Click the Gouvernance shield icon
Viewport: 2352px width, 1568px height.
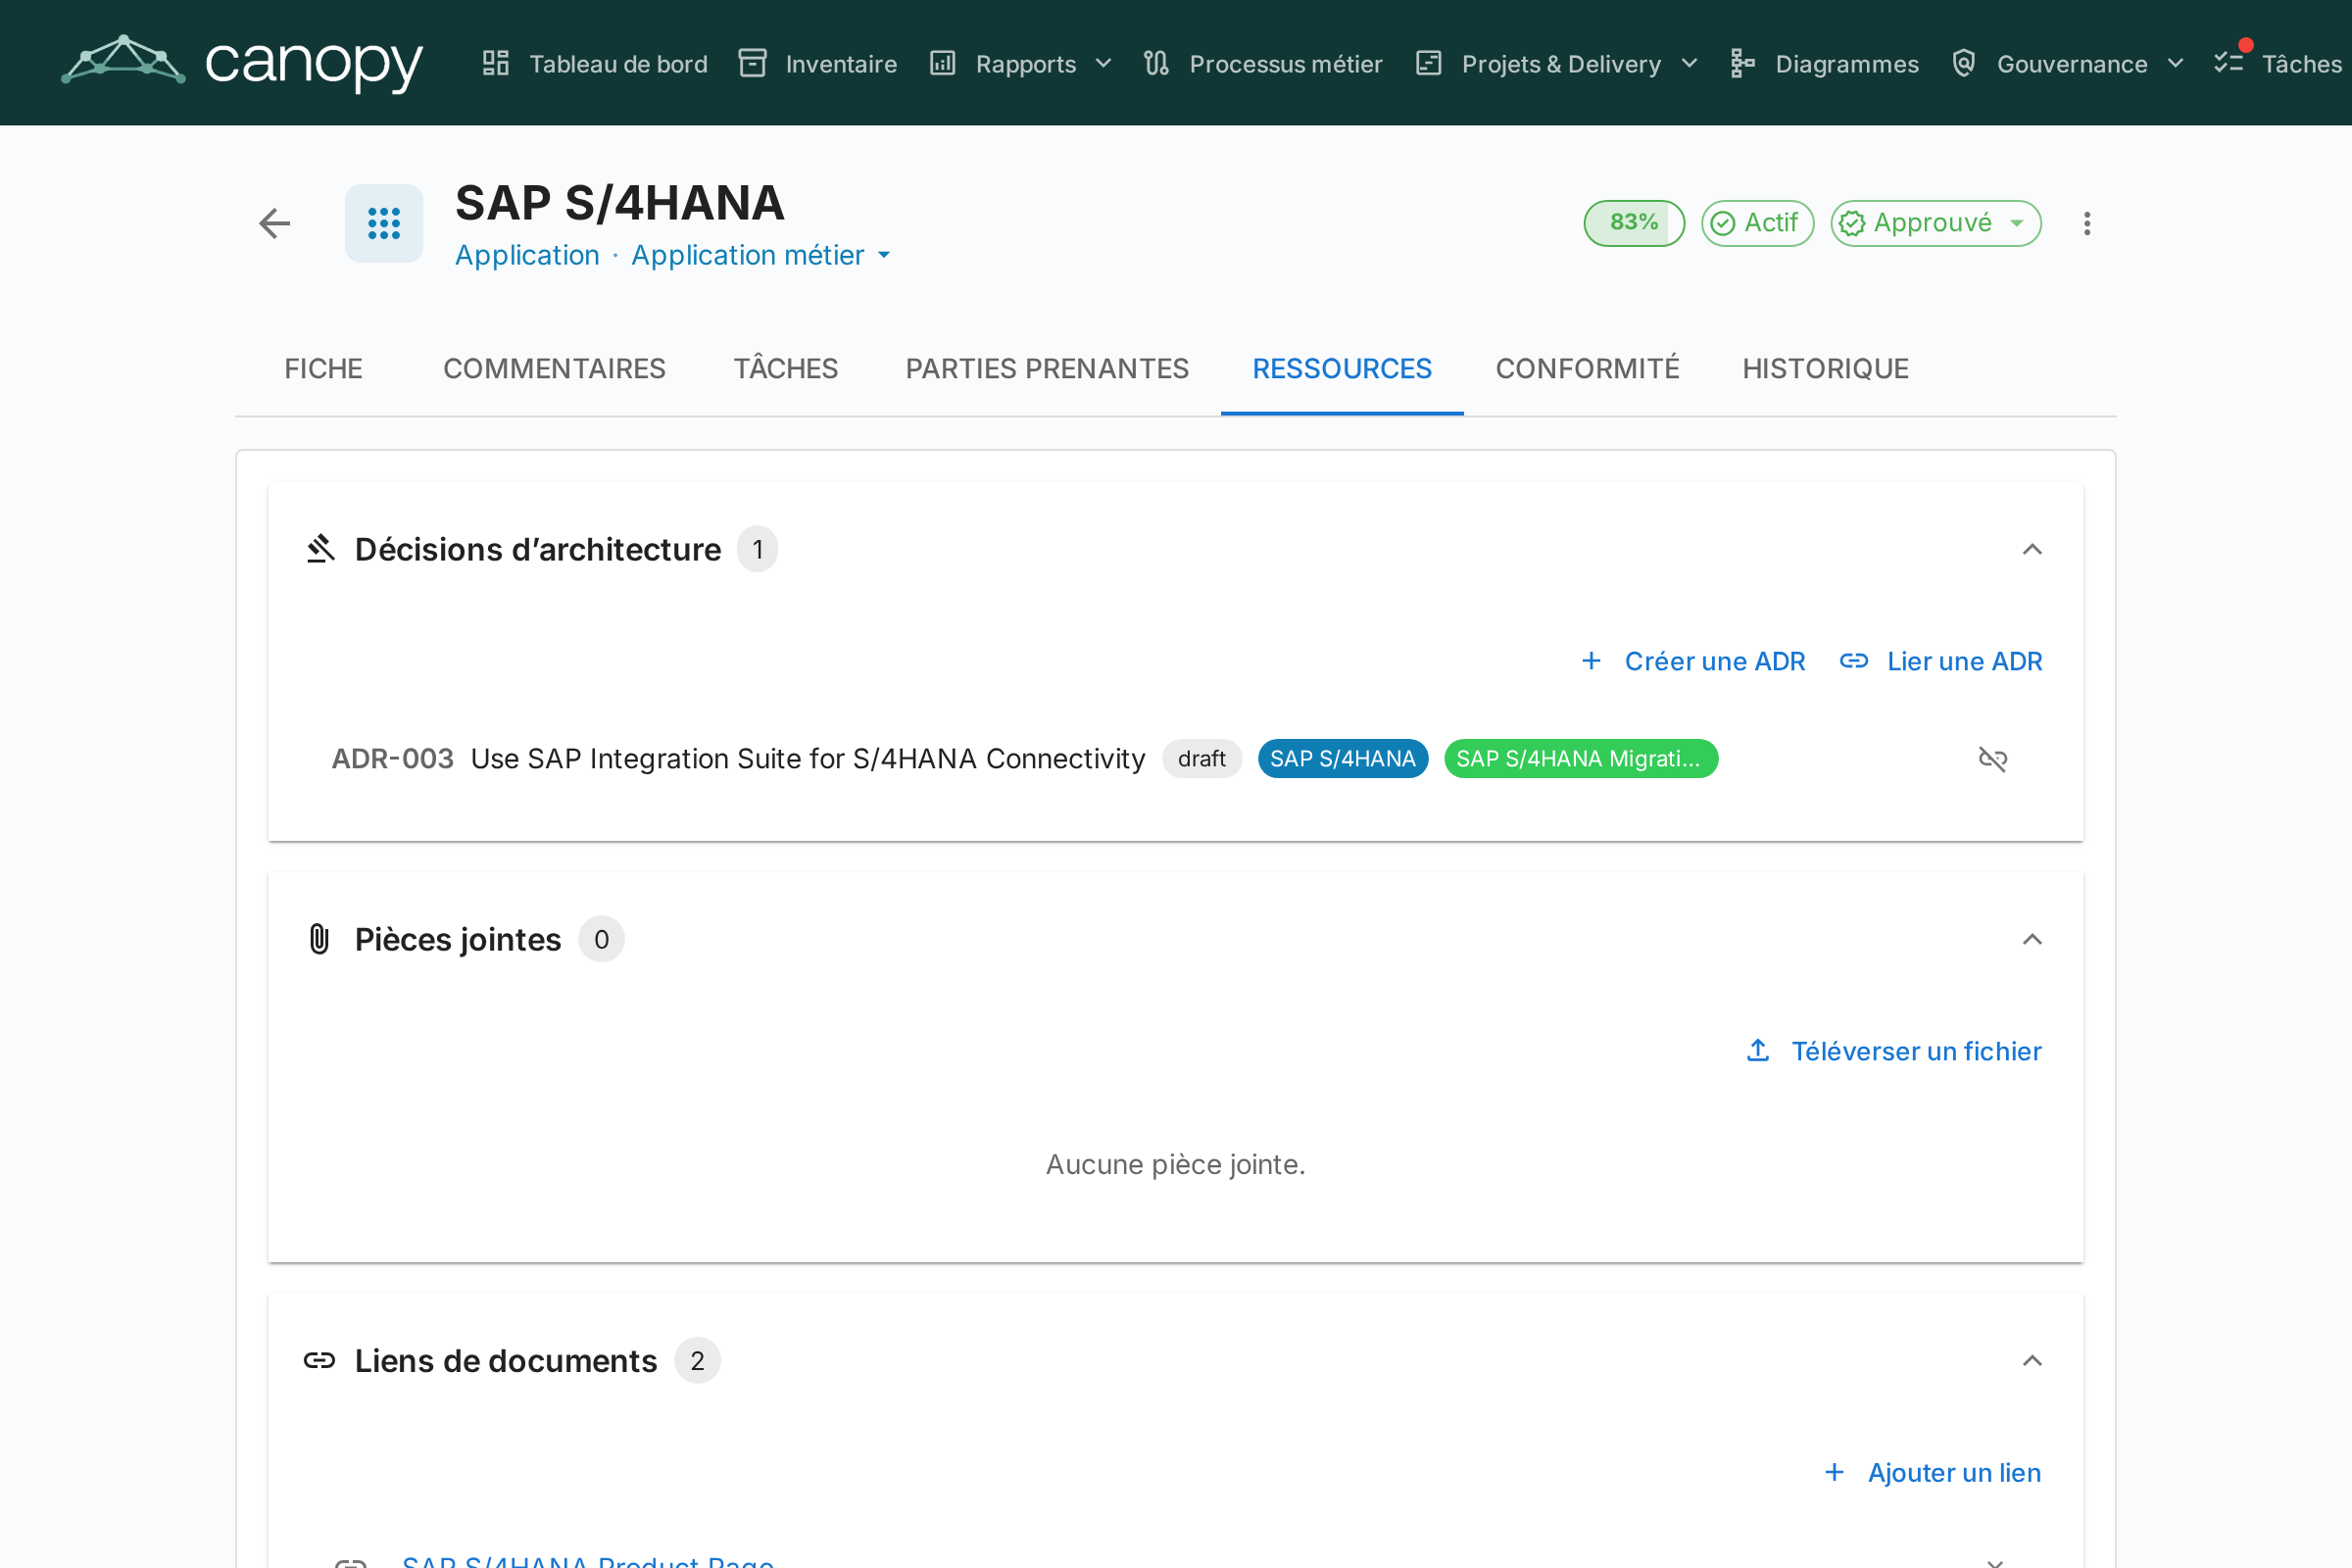(1964, 63)
